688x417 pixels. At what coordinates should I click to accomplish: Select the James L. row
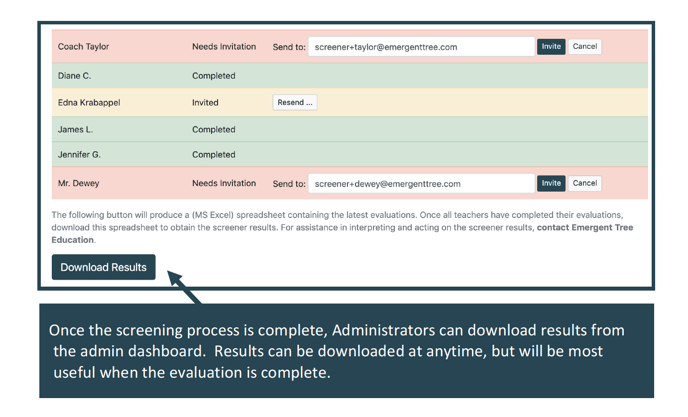coord(75,130)
